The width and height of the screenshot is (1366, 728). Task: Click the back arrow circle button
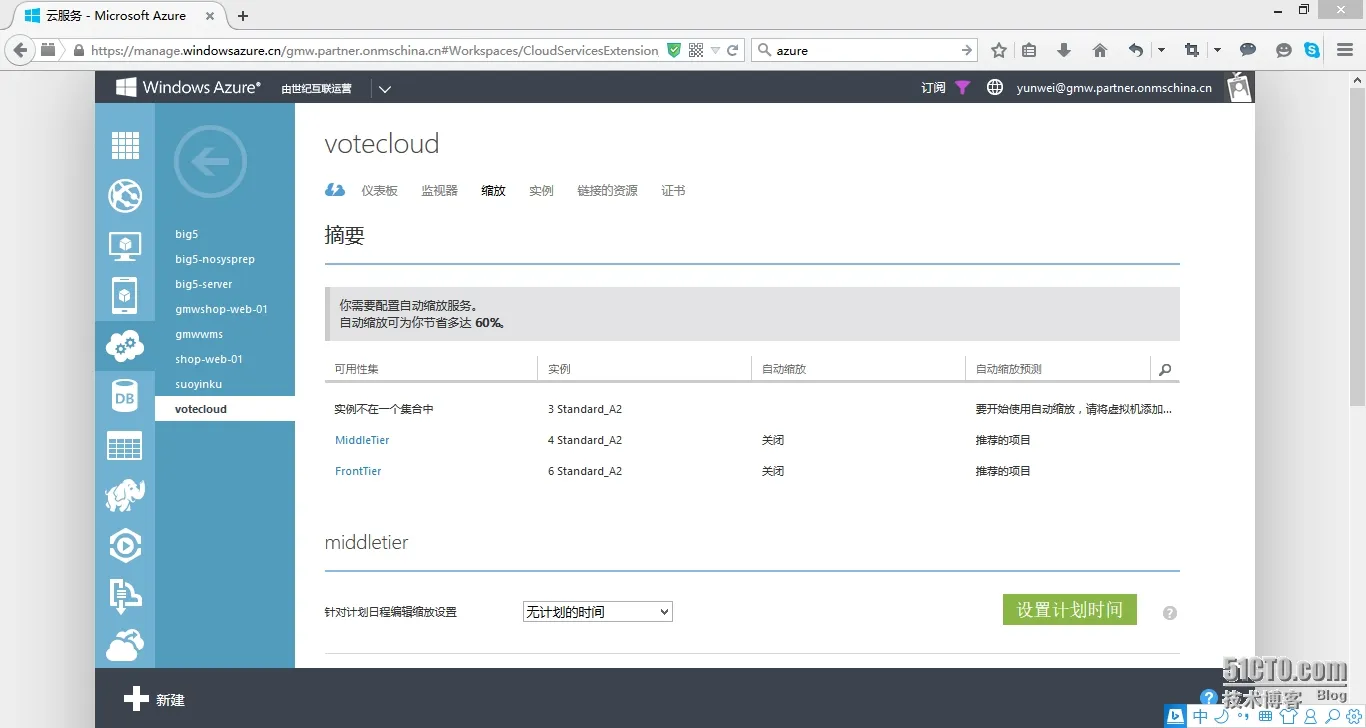209,161
